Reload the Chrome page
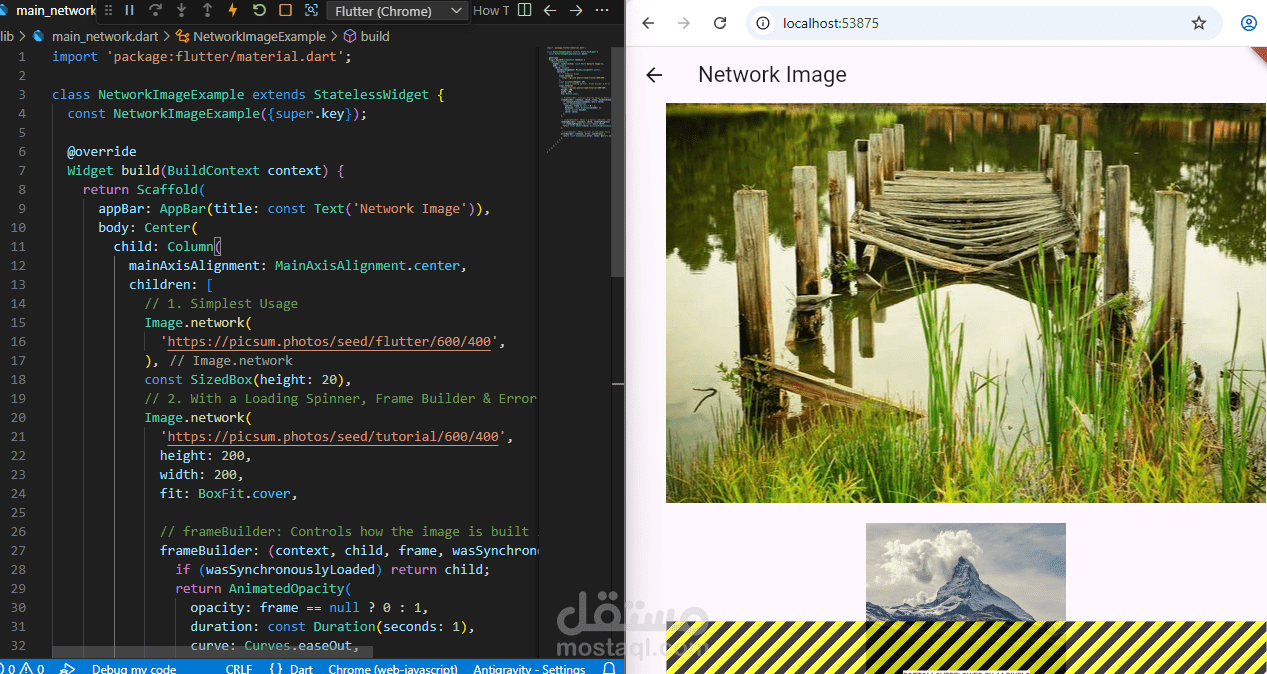This screenshot has height=674, width=1267. tap(720, 23)
